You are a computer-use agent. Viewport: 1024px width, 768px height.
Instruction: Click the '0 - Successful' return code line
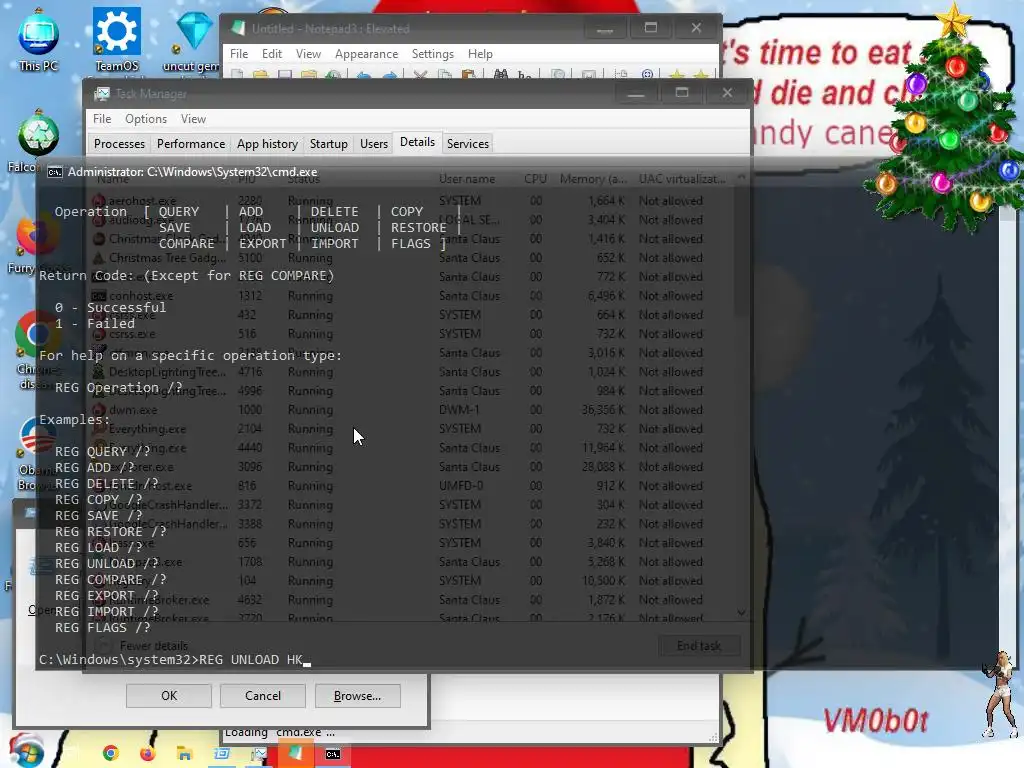(x=110, y=308)
